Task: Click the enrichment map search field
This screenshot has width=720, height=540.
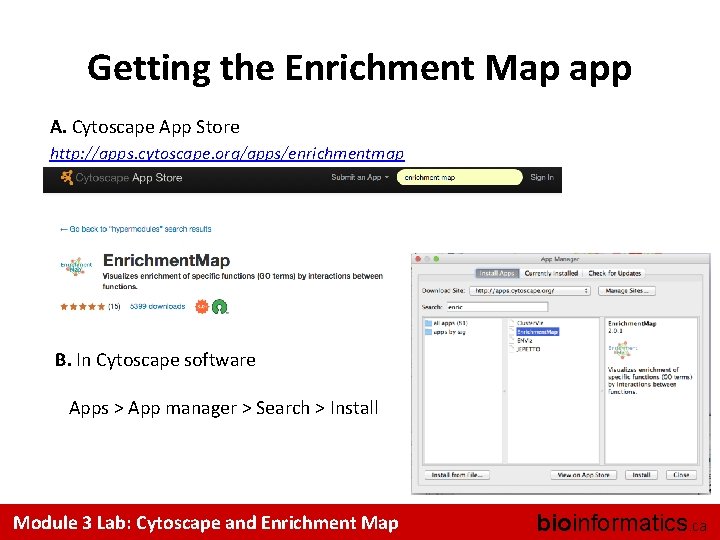Action: 459,177
